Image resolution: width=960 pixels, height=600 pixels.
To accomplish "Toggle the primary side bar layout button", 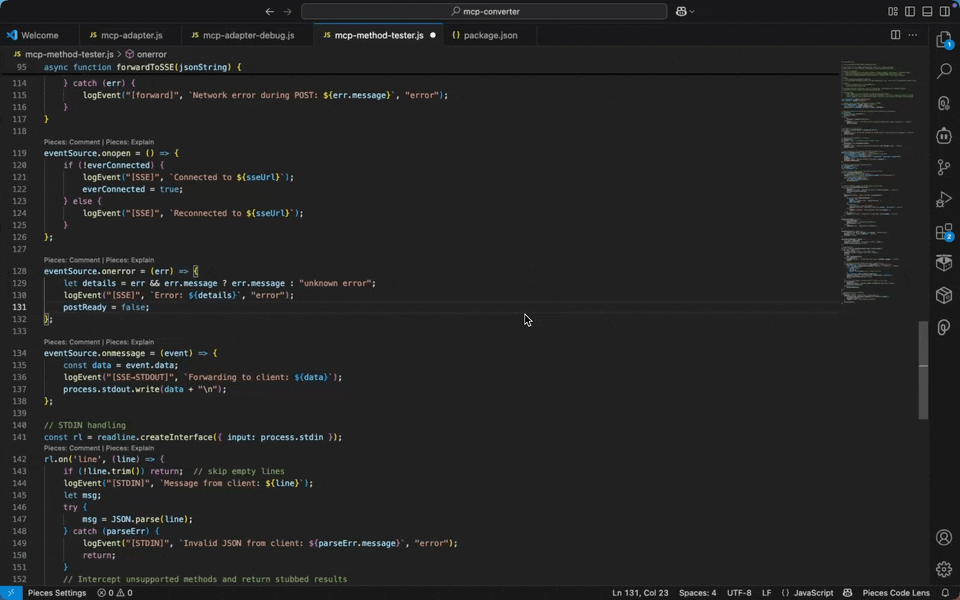I will [x=910, y=11].
